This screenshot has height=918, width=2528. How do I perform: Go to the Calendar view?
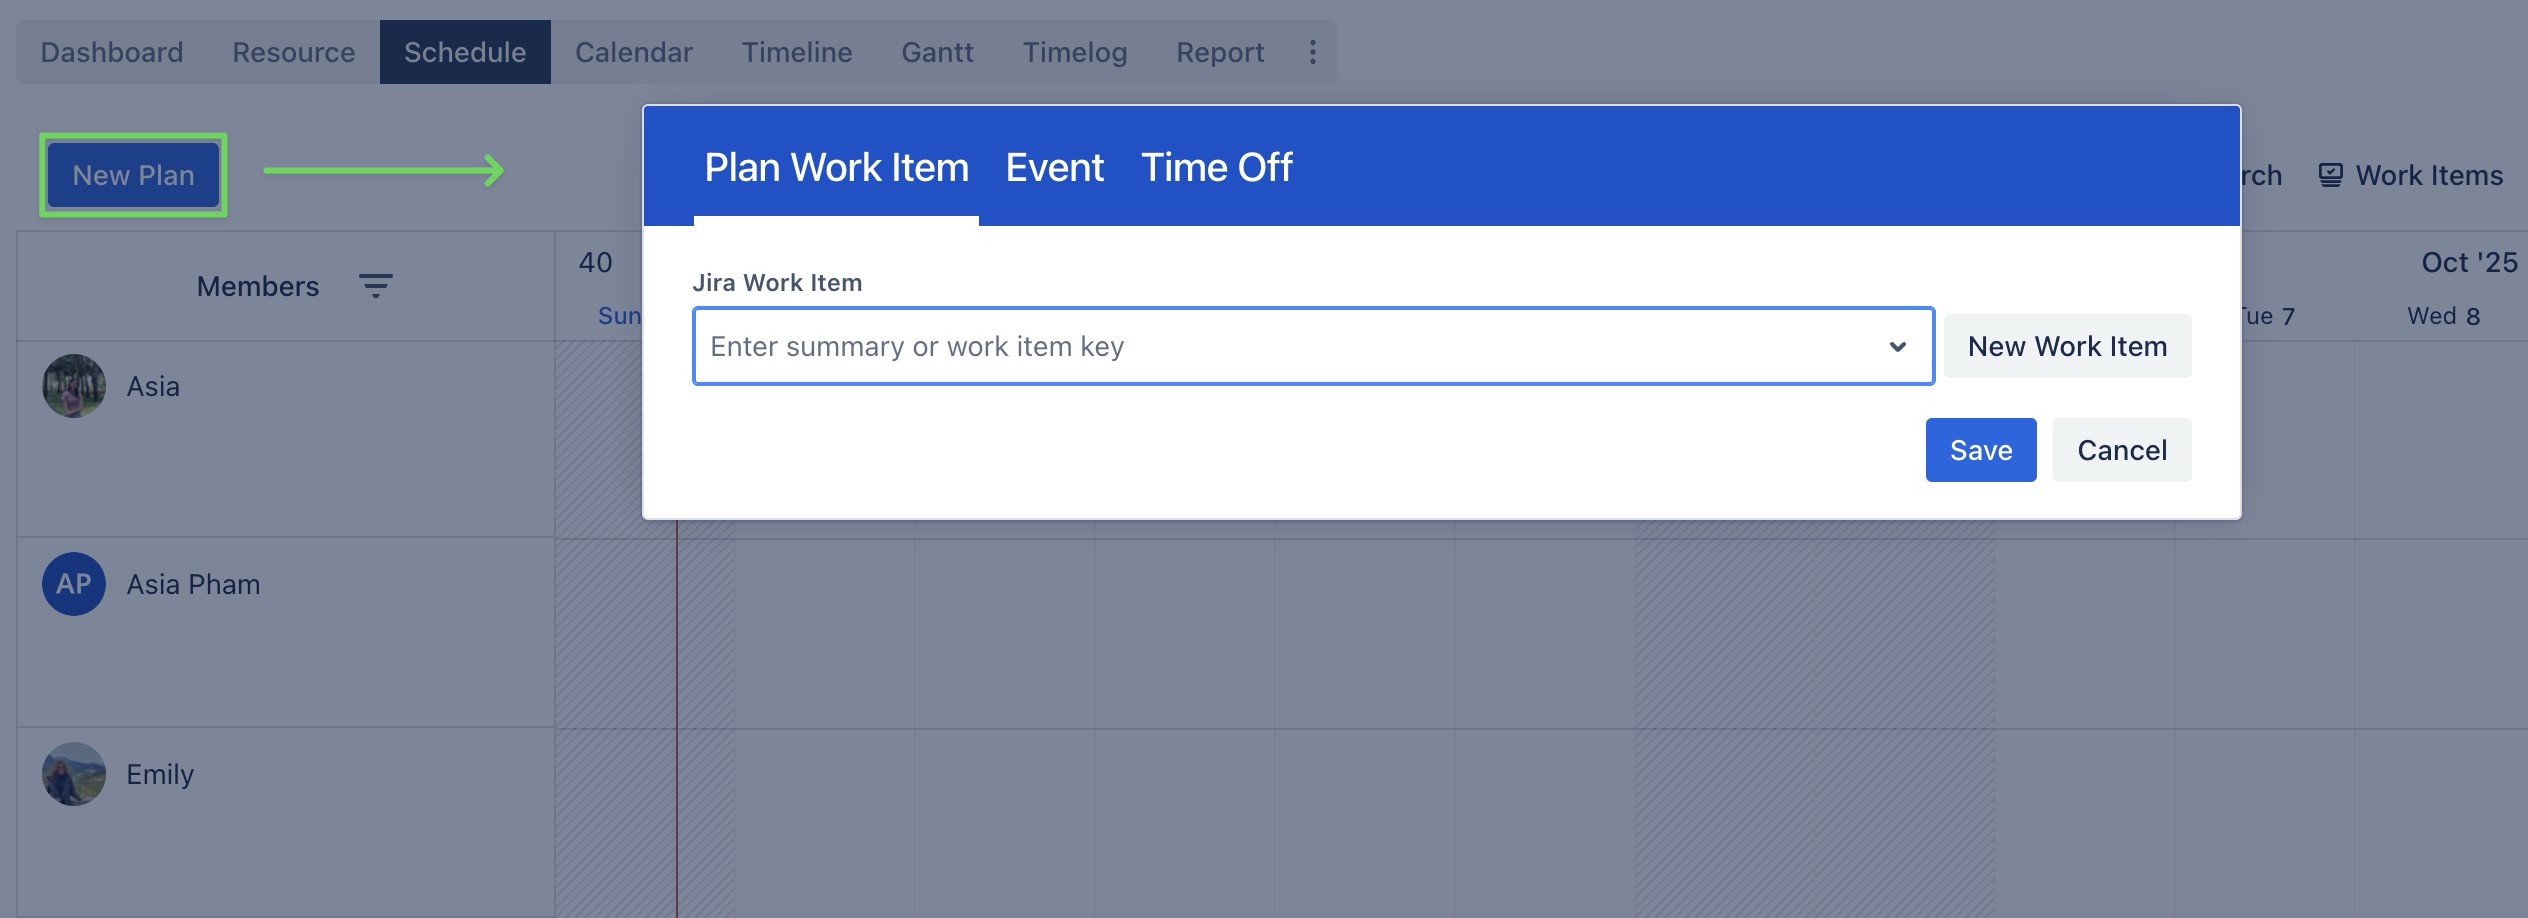(633, 52)
